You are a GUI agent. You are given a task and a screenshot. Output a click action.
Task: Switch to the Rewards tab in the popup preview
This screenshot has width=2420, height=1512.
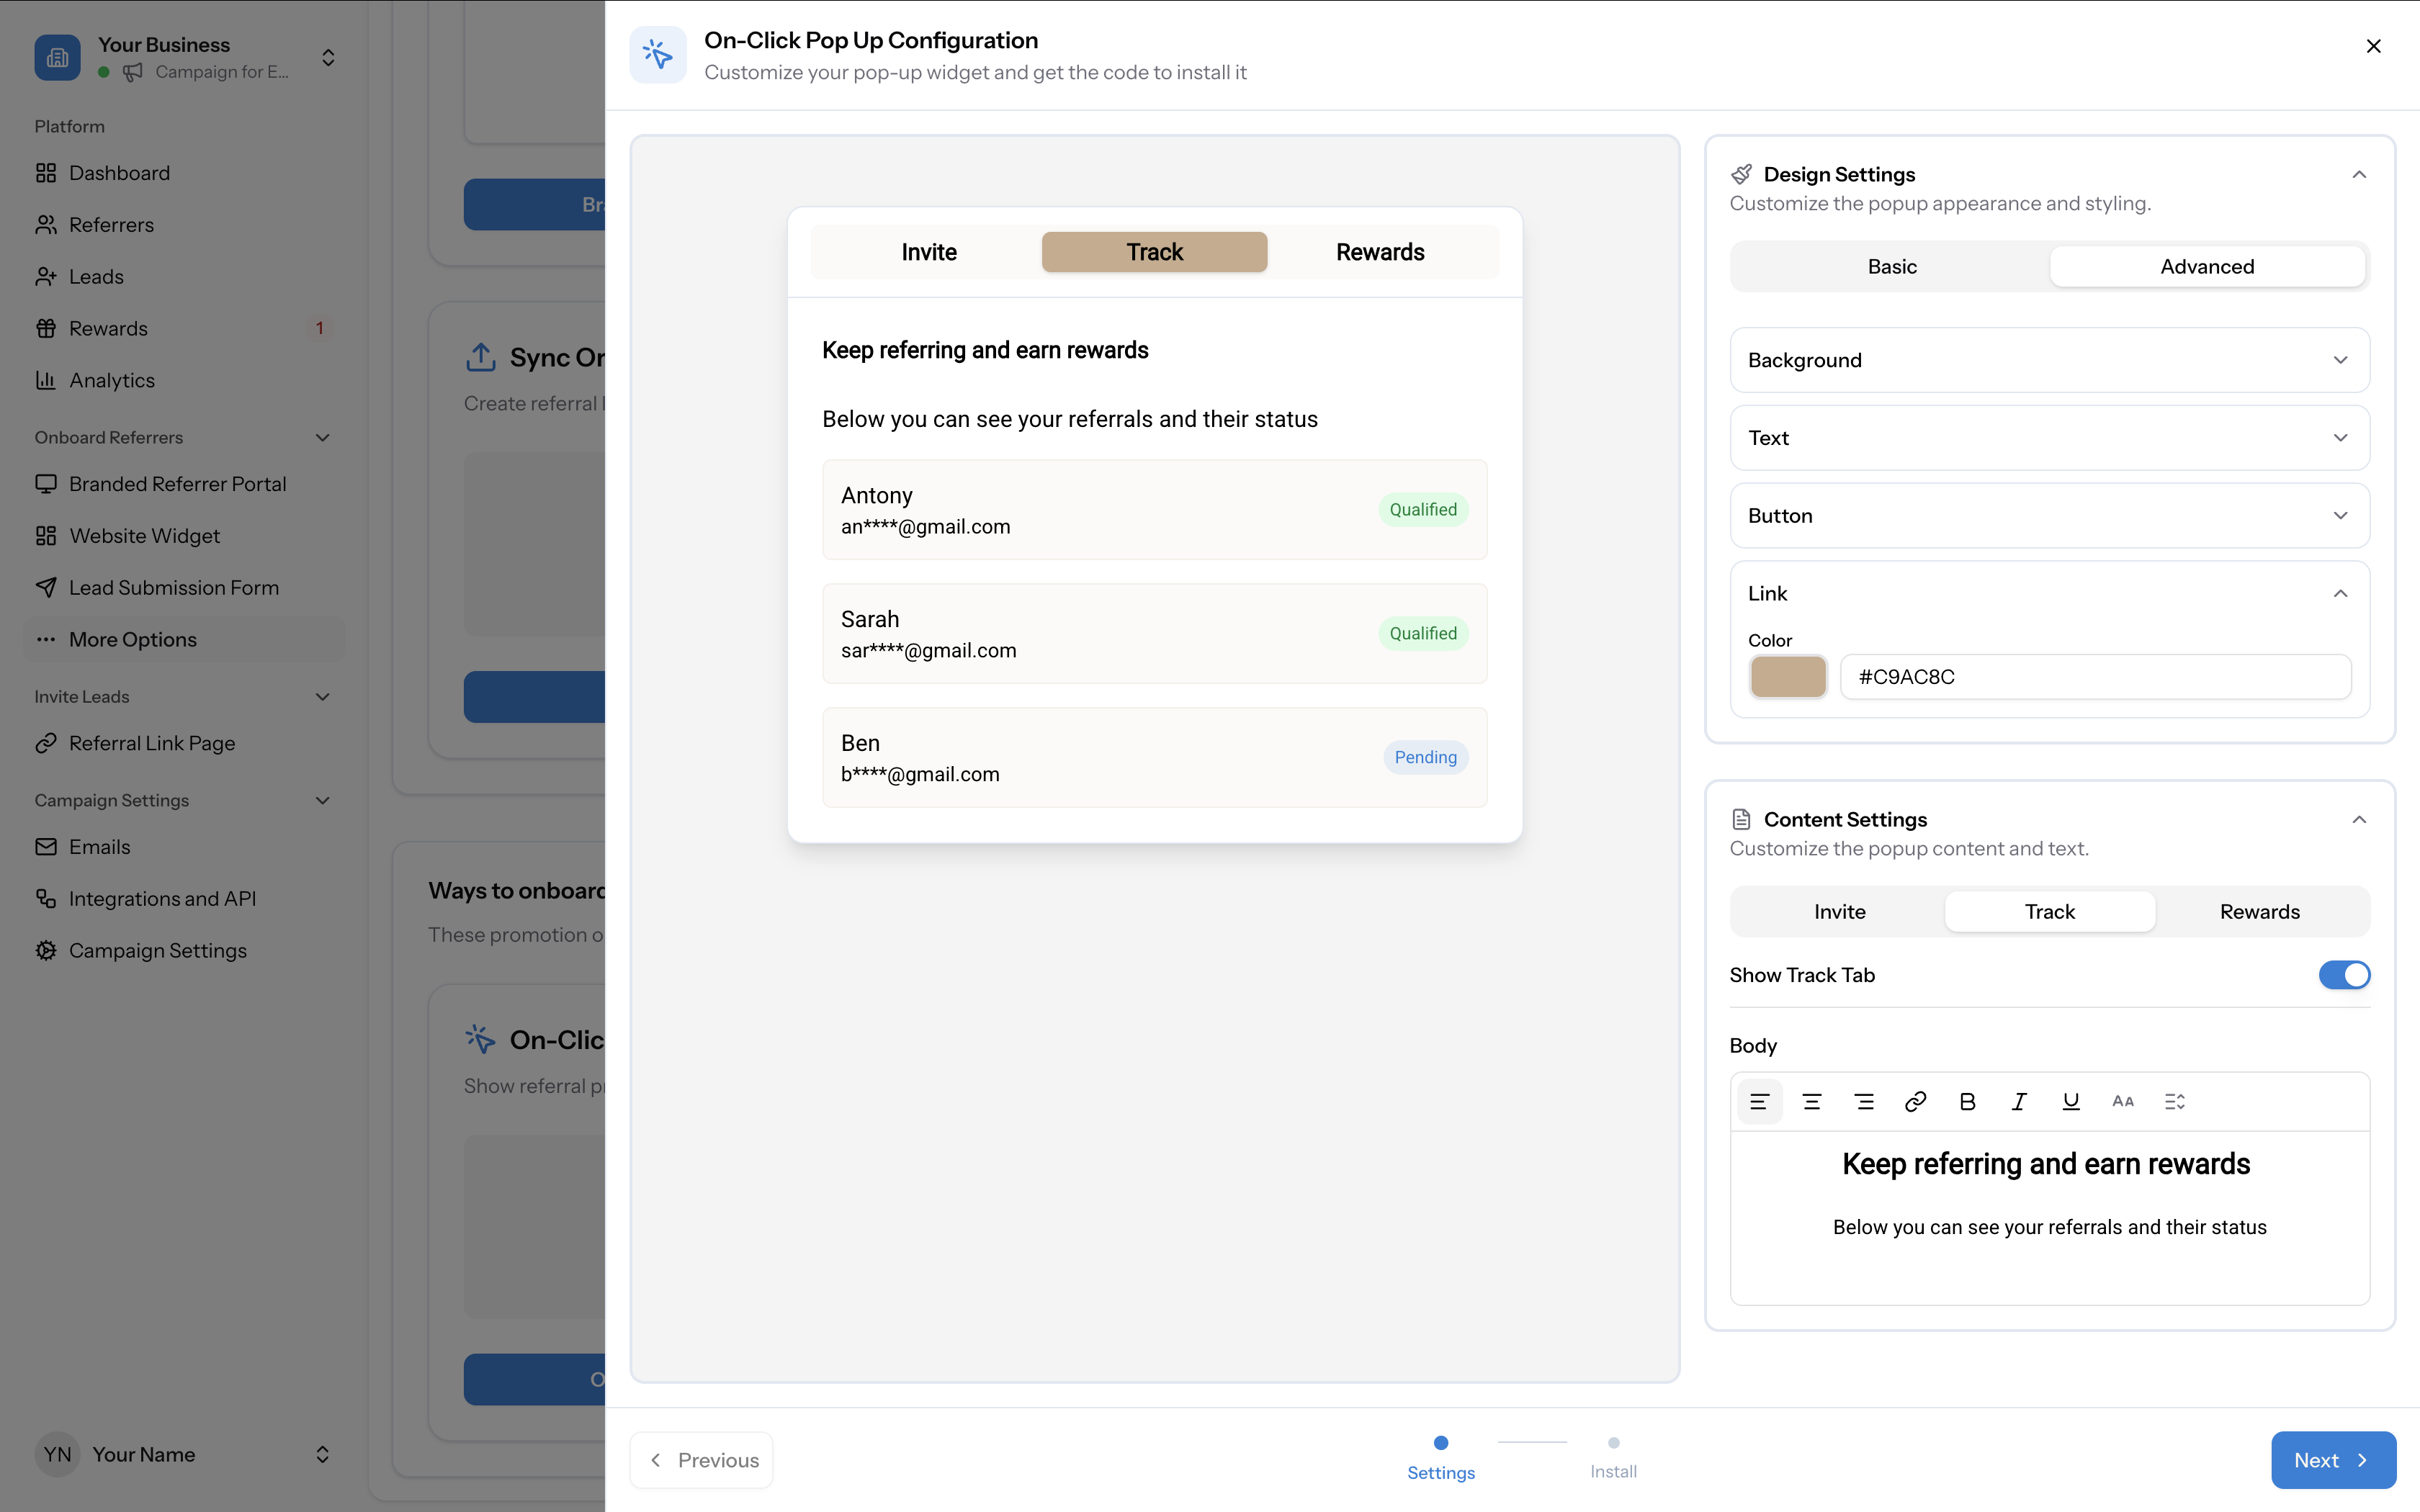[1379, 252]
